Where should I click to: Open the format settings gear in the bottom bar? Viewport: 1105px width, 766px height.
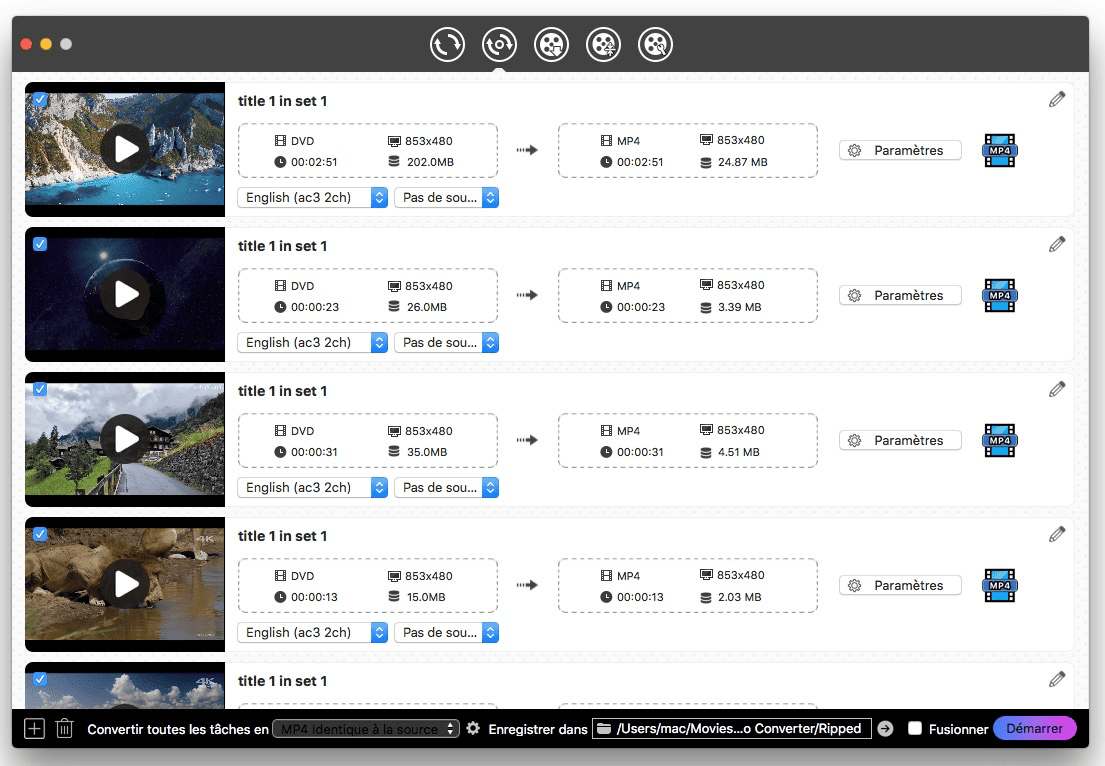pyautogui.click(x=473, y=728)
